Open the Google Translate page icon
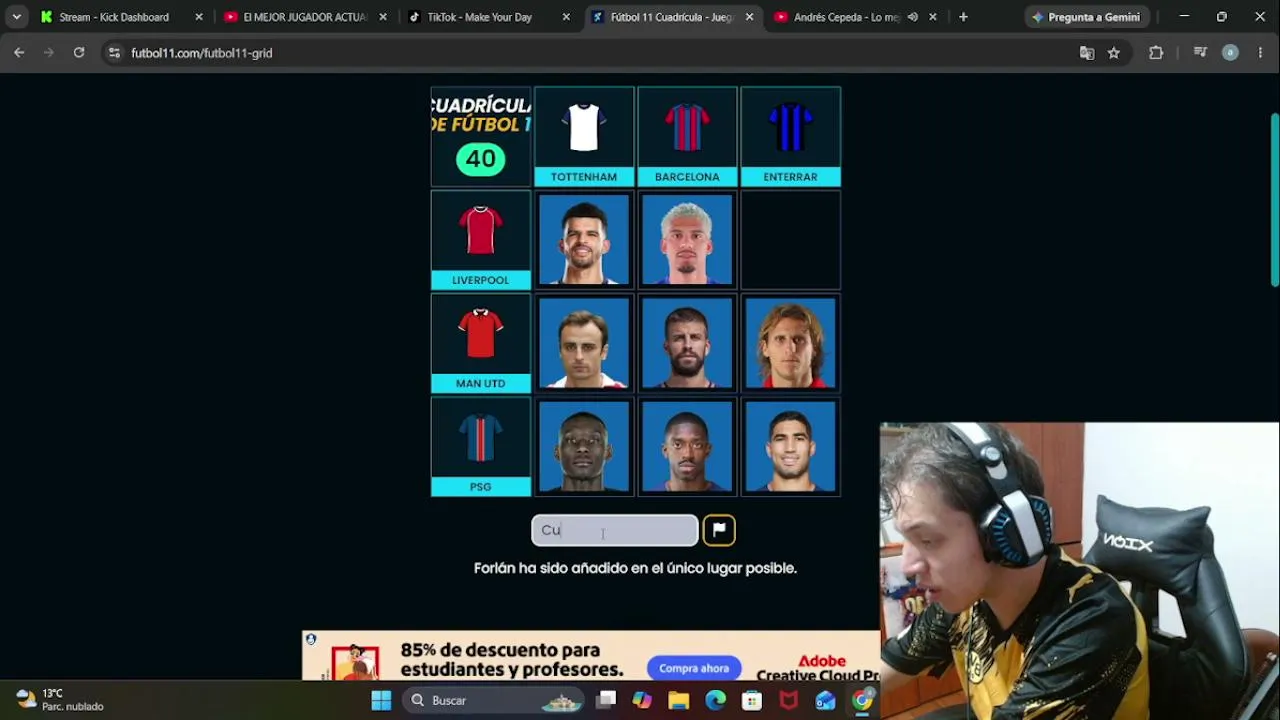1280x720 pixels. pos(1087,53)
